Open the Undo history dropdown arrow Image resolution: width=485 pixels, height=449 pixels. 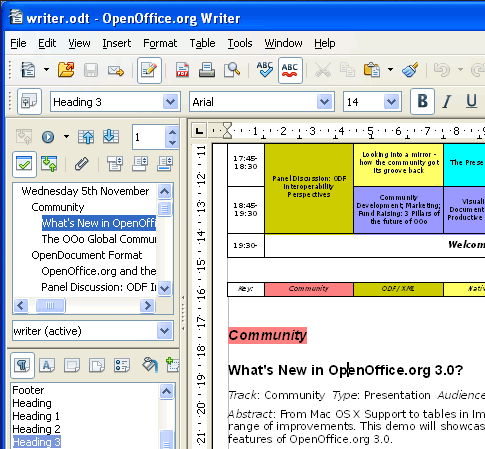coord(460,70)
